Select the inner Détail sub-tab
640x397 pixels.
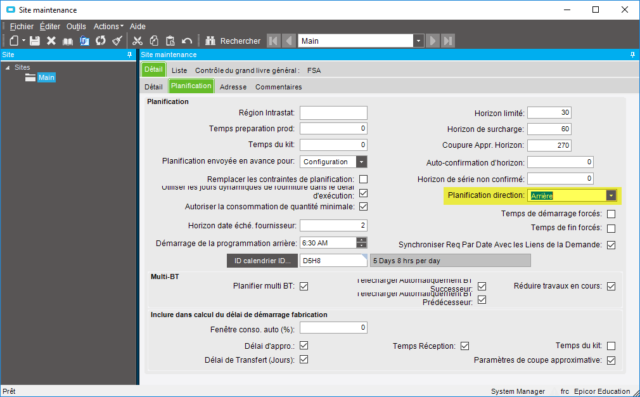pyautogui.click(x=153, y=87)
